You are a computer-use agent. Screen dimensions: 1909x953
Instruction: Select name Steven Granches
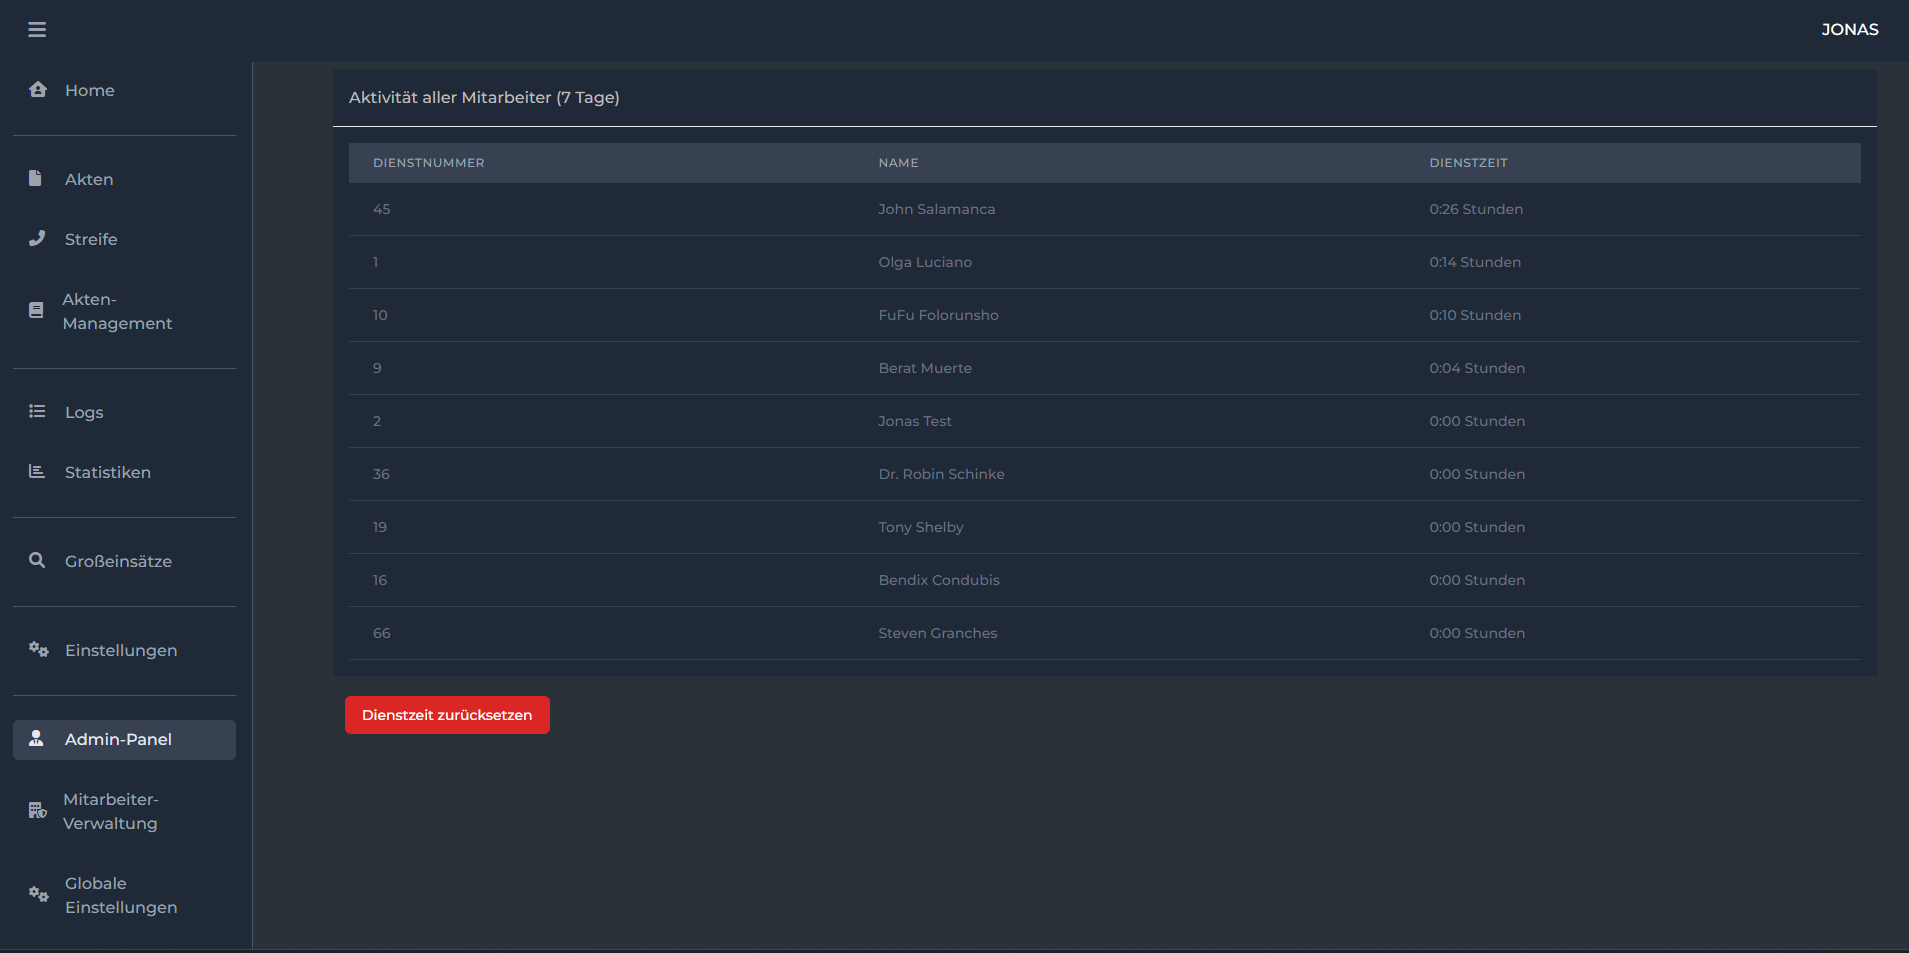937,633
